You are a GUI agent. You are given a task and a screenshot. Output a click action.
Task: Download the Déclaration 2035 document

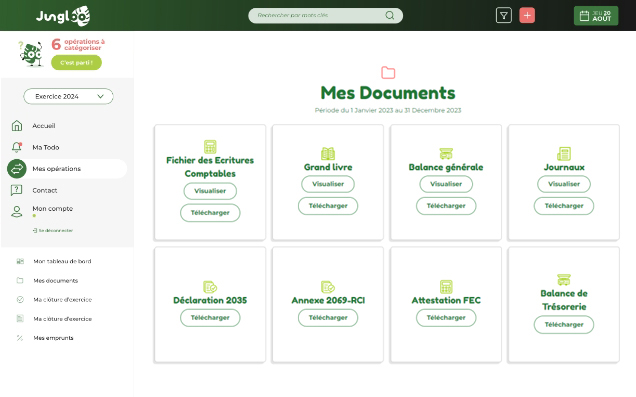click(210, 318)
